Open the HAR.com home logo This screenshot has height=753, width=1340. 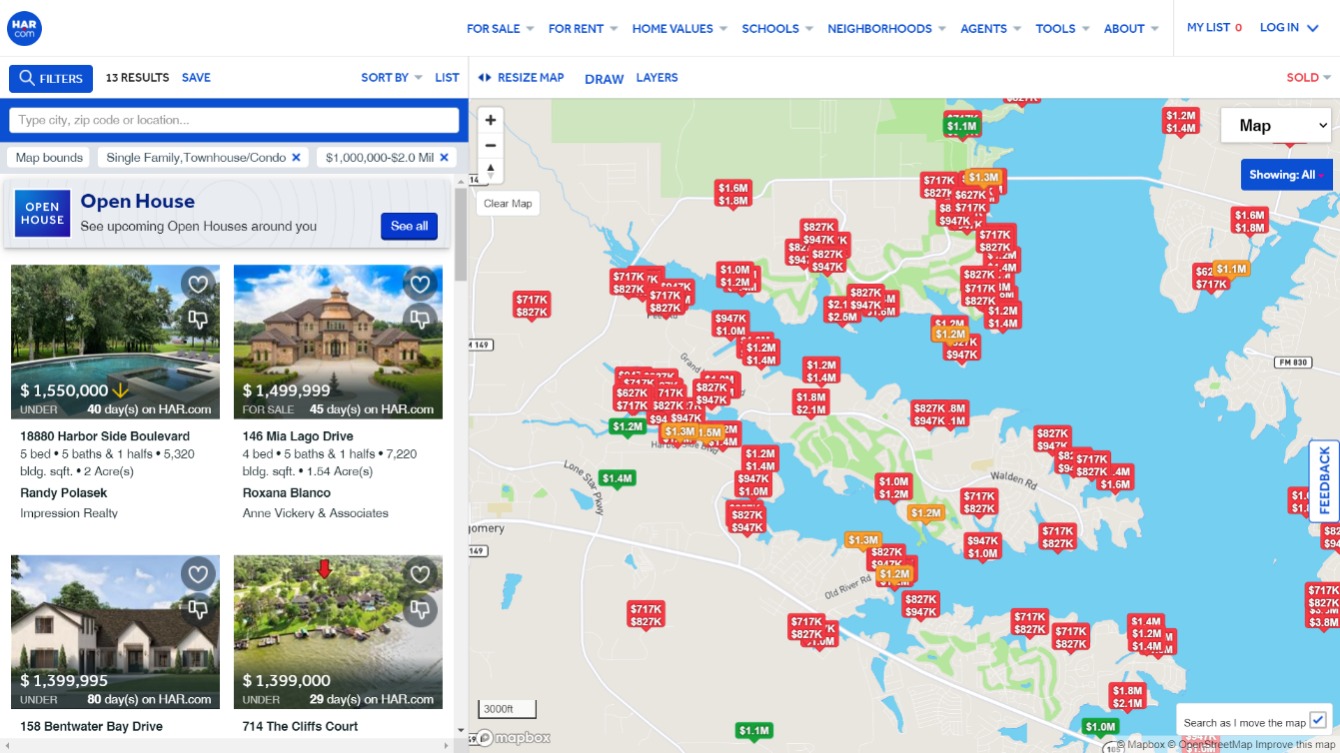tap(24, 28)
